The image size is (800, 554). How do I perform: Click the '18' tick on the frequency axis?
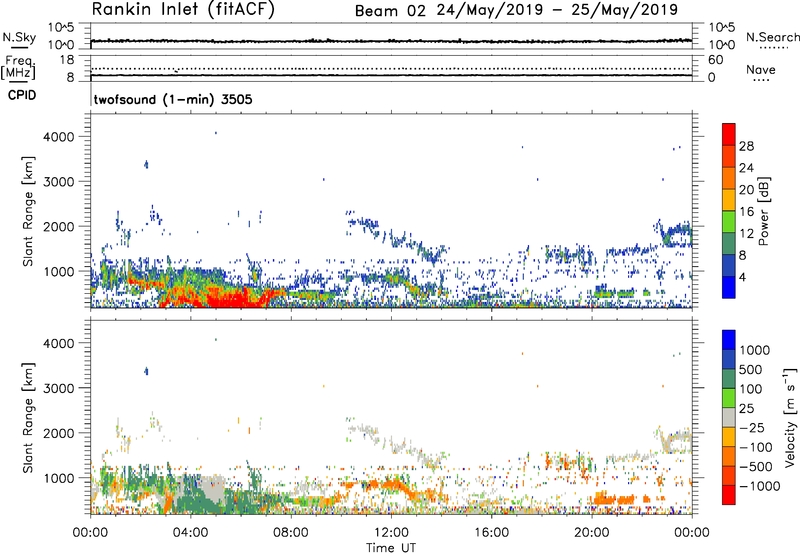[67, 60]
